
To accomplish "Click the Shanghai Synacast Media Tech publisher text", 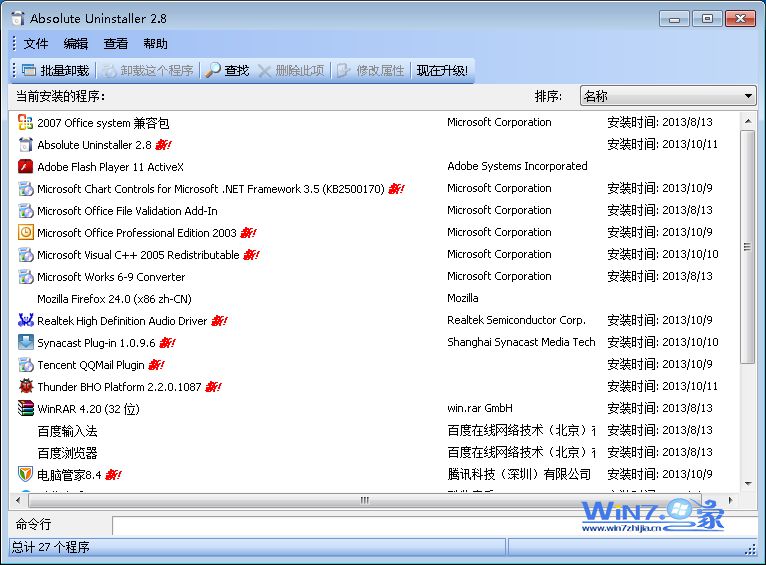I will [521, 342].
